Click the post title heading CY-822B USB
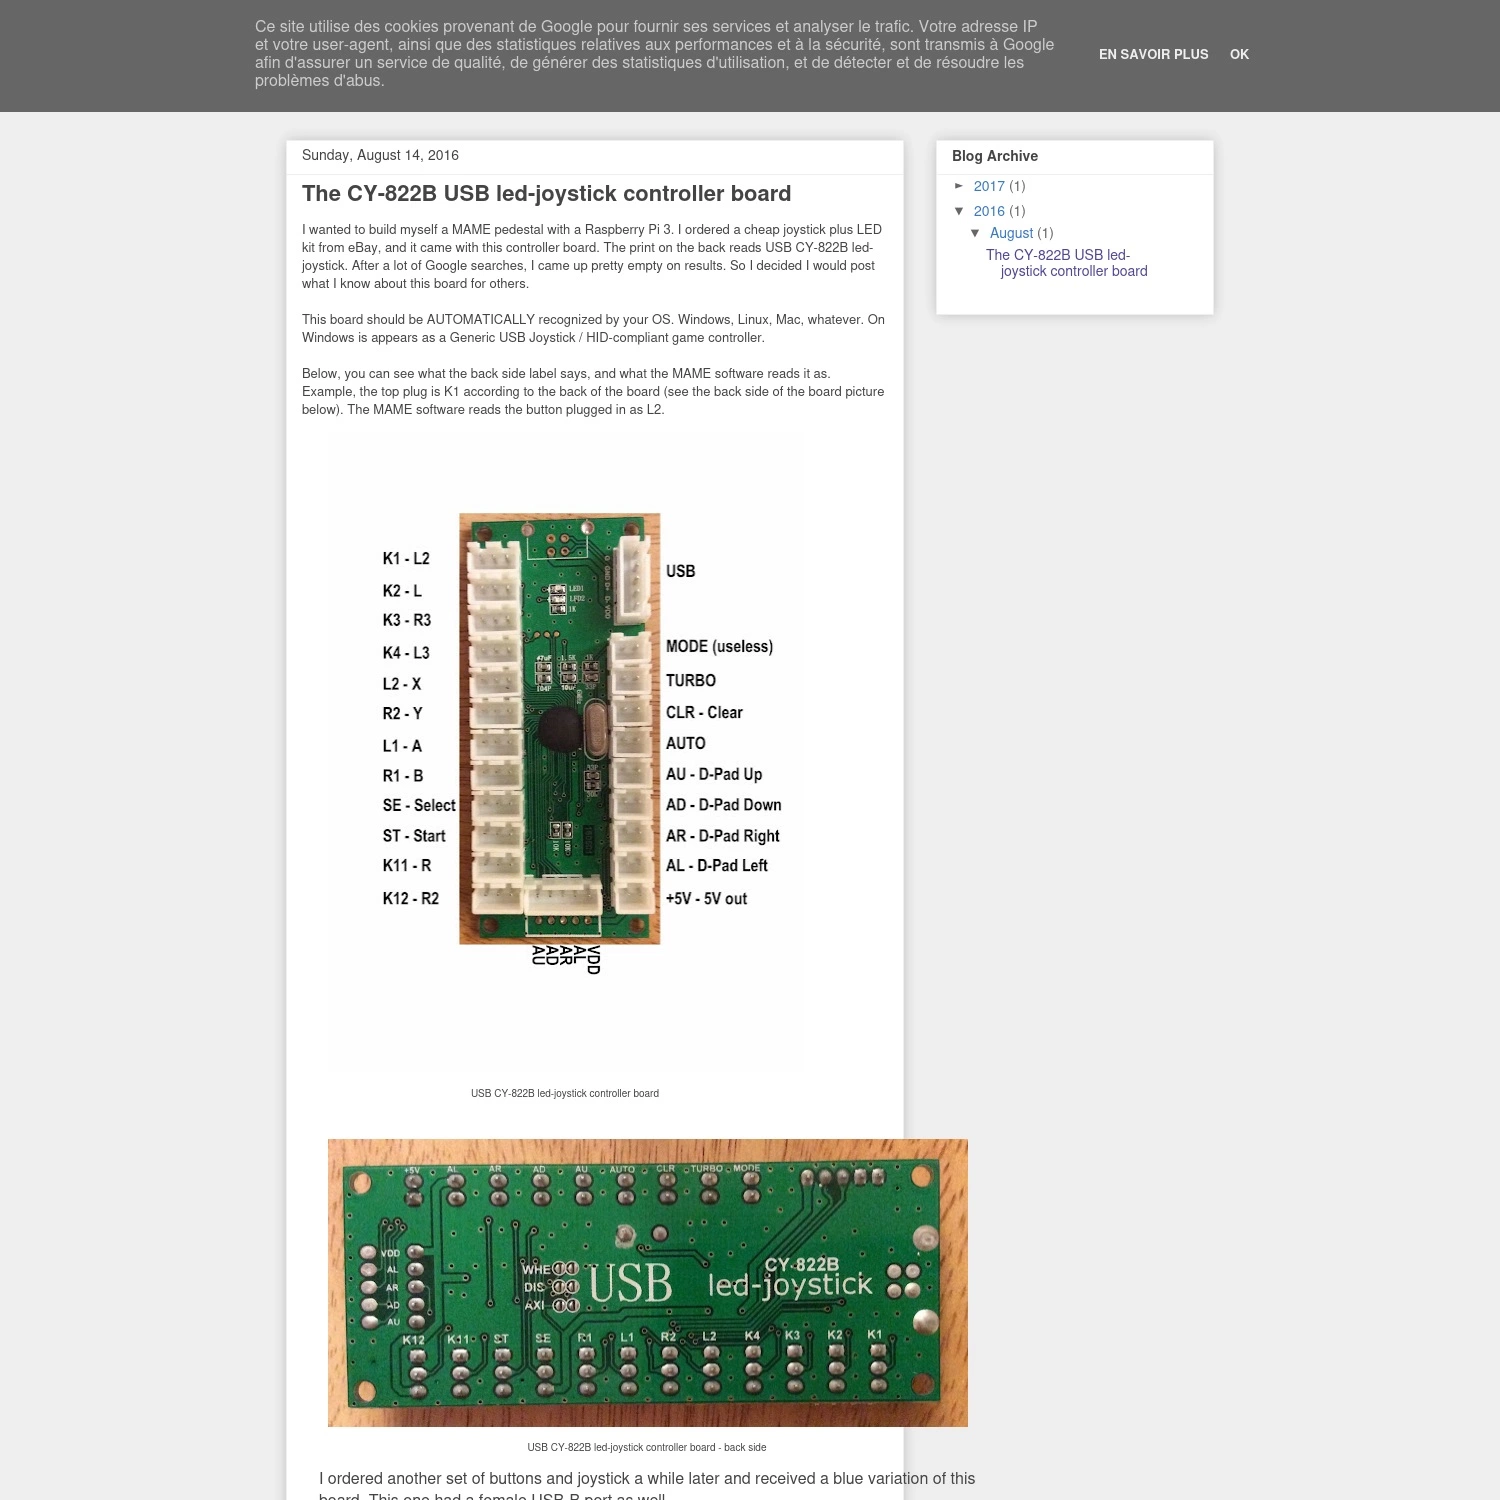This screenshot has width=1500, height=1500. (546, 194)
